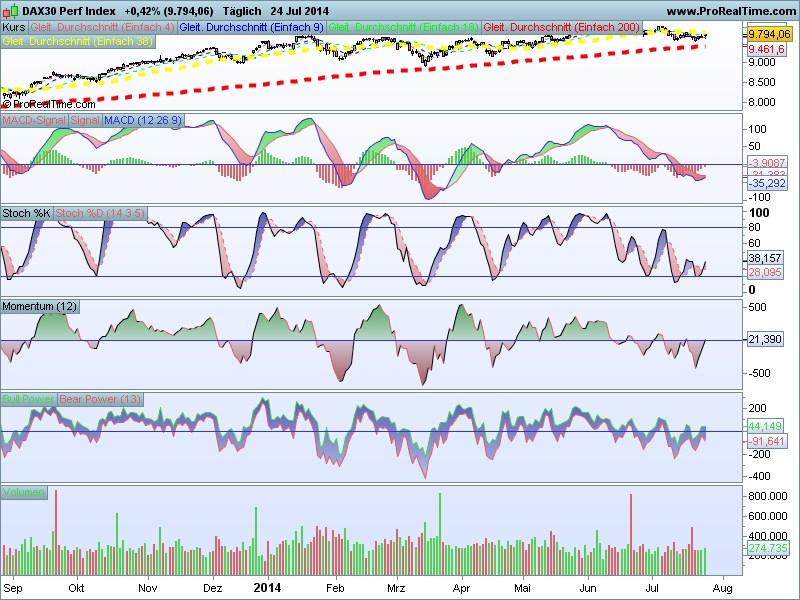The image size is (800, 600).
Task: Click the 800.000 volume axis label
Action: click(x=767, y=496)
